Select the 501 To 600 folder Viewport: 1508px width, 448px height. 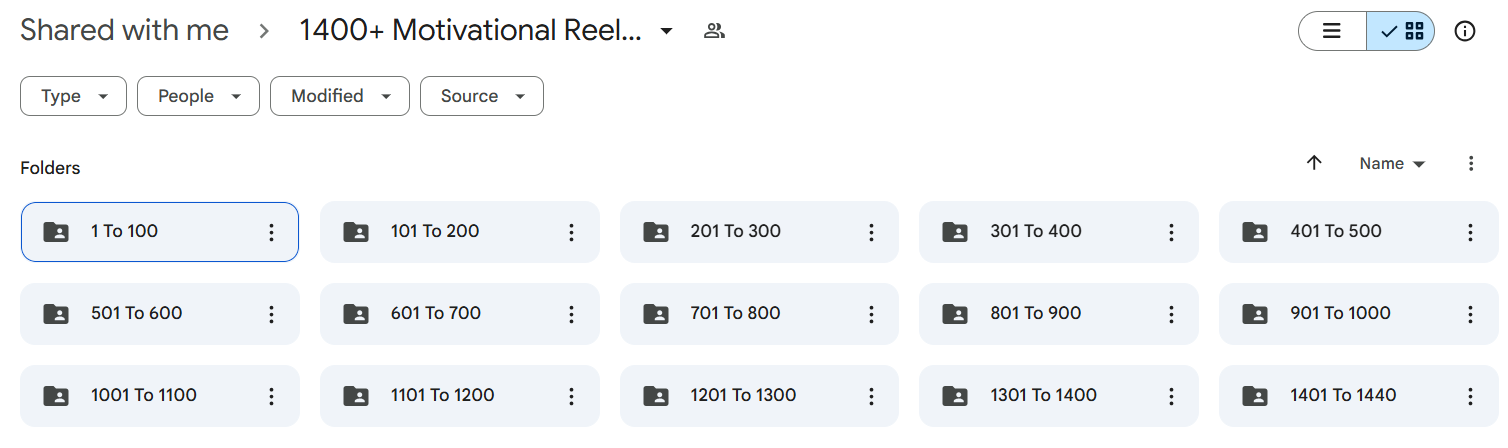pos(137,314)
